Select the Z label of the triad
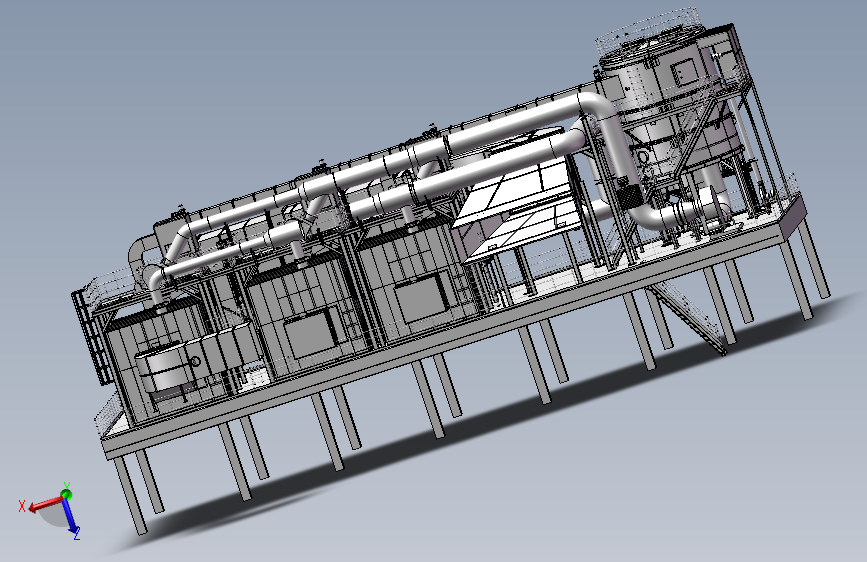867x562 pixels. pos(77,533)
